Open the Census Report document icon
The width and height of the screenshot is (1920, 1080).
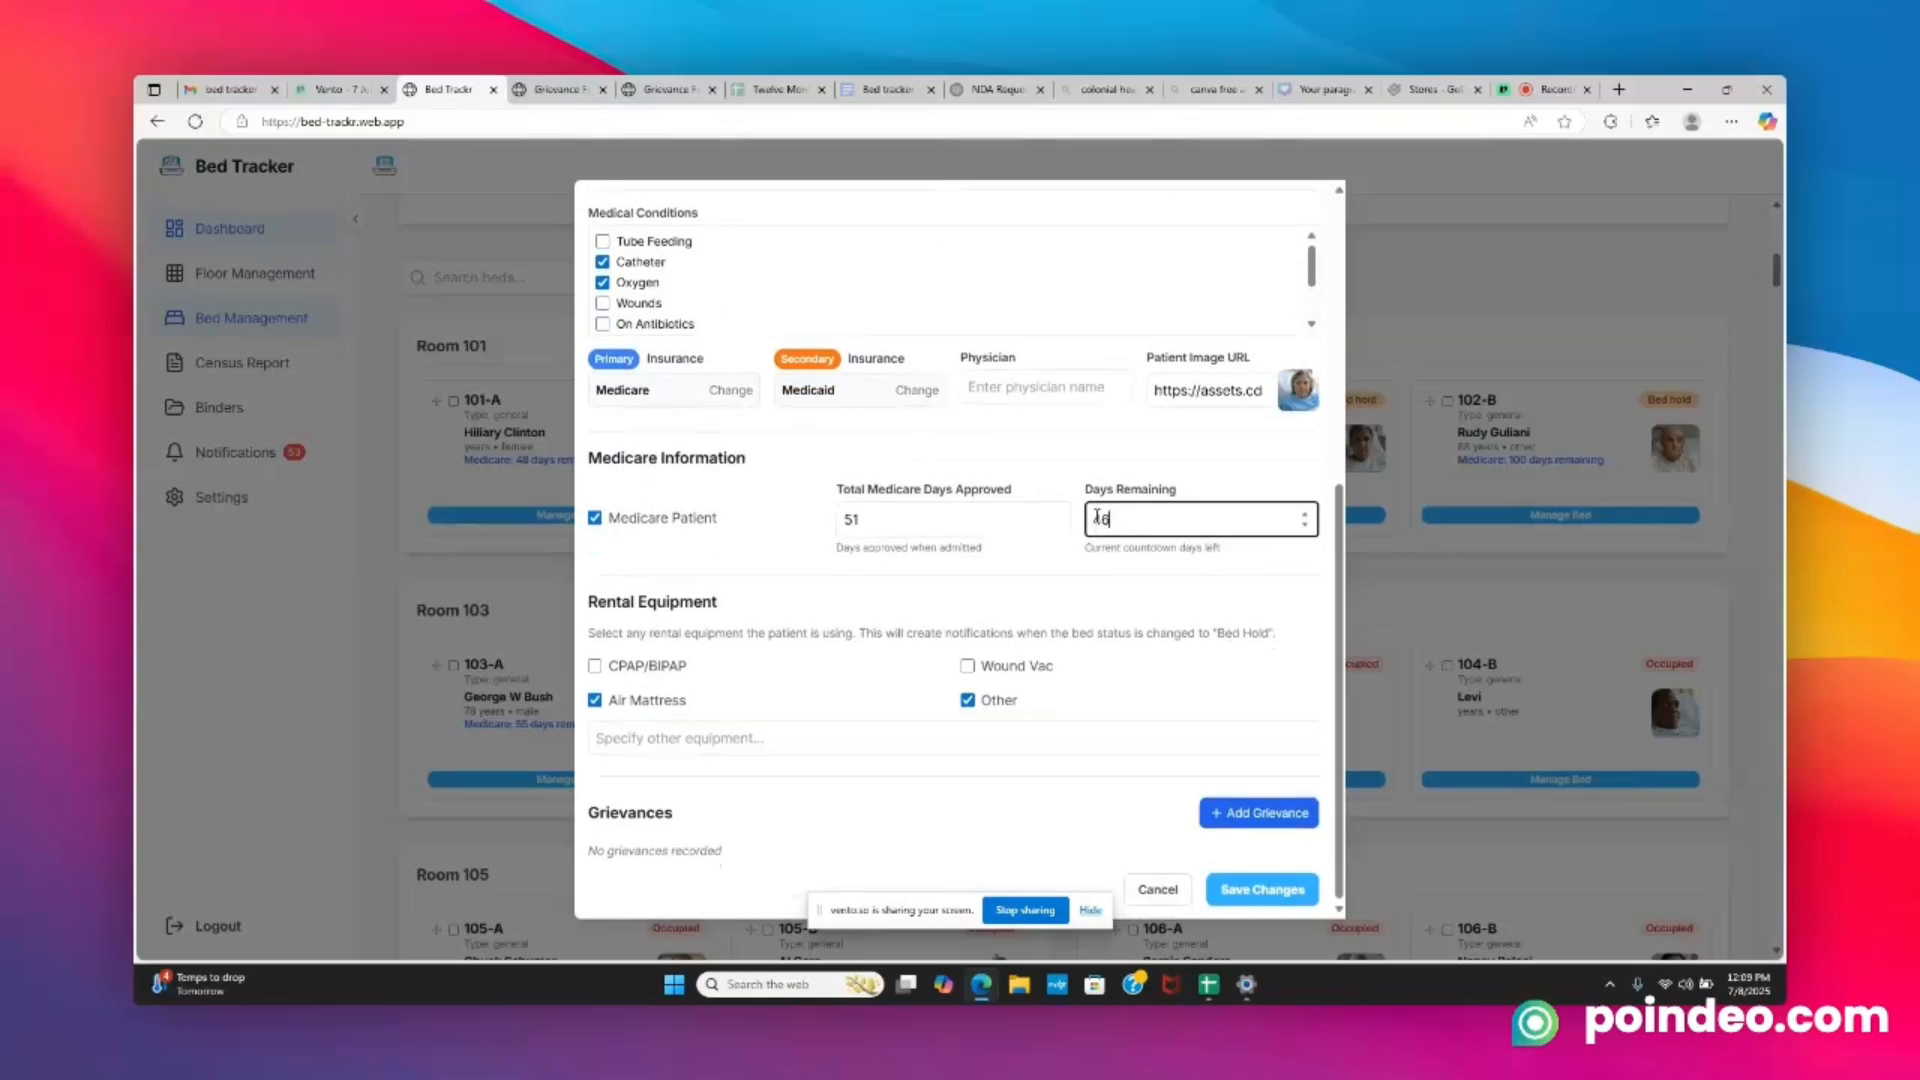pos(174,362)
